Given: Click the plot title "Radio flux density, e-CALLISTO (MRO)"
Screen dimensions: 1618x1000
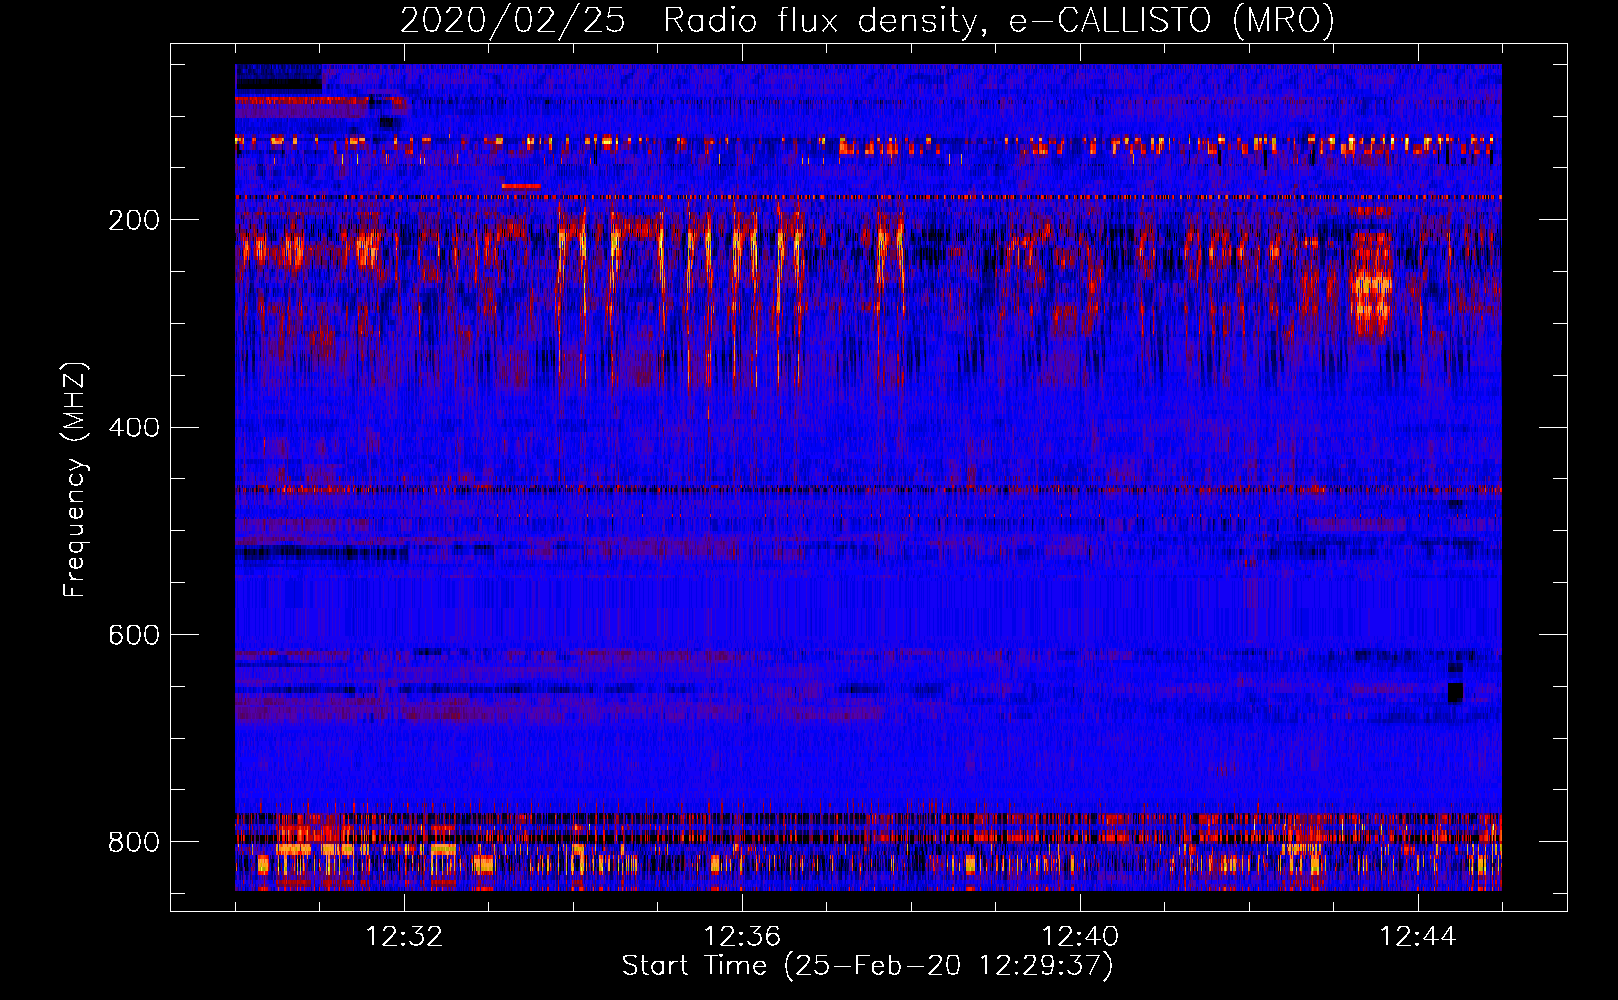Looking at the screenshot, I should pyautogui.click(x=999, y=20).
